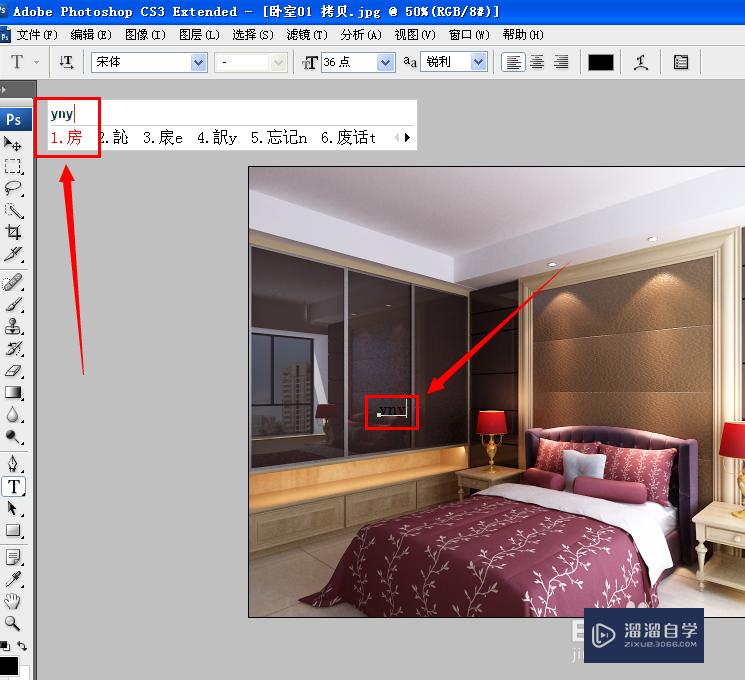Image resolution: width=745 pixels, height=680 pixels.
Task: Select the Zoom tool
Action: [12, 623]
